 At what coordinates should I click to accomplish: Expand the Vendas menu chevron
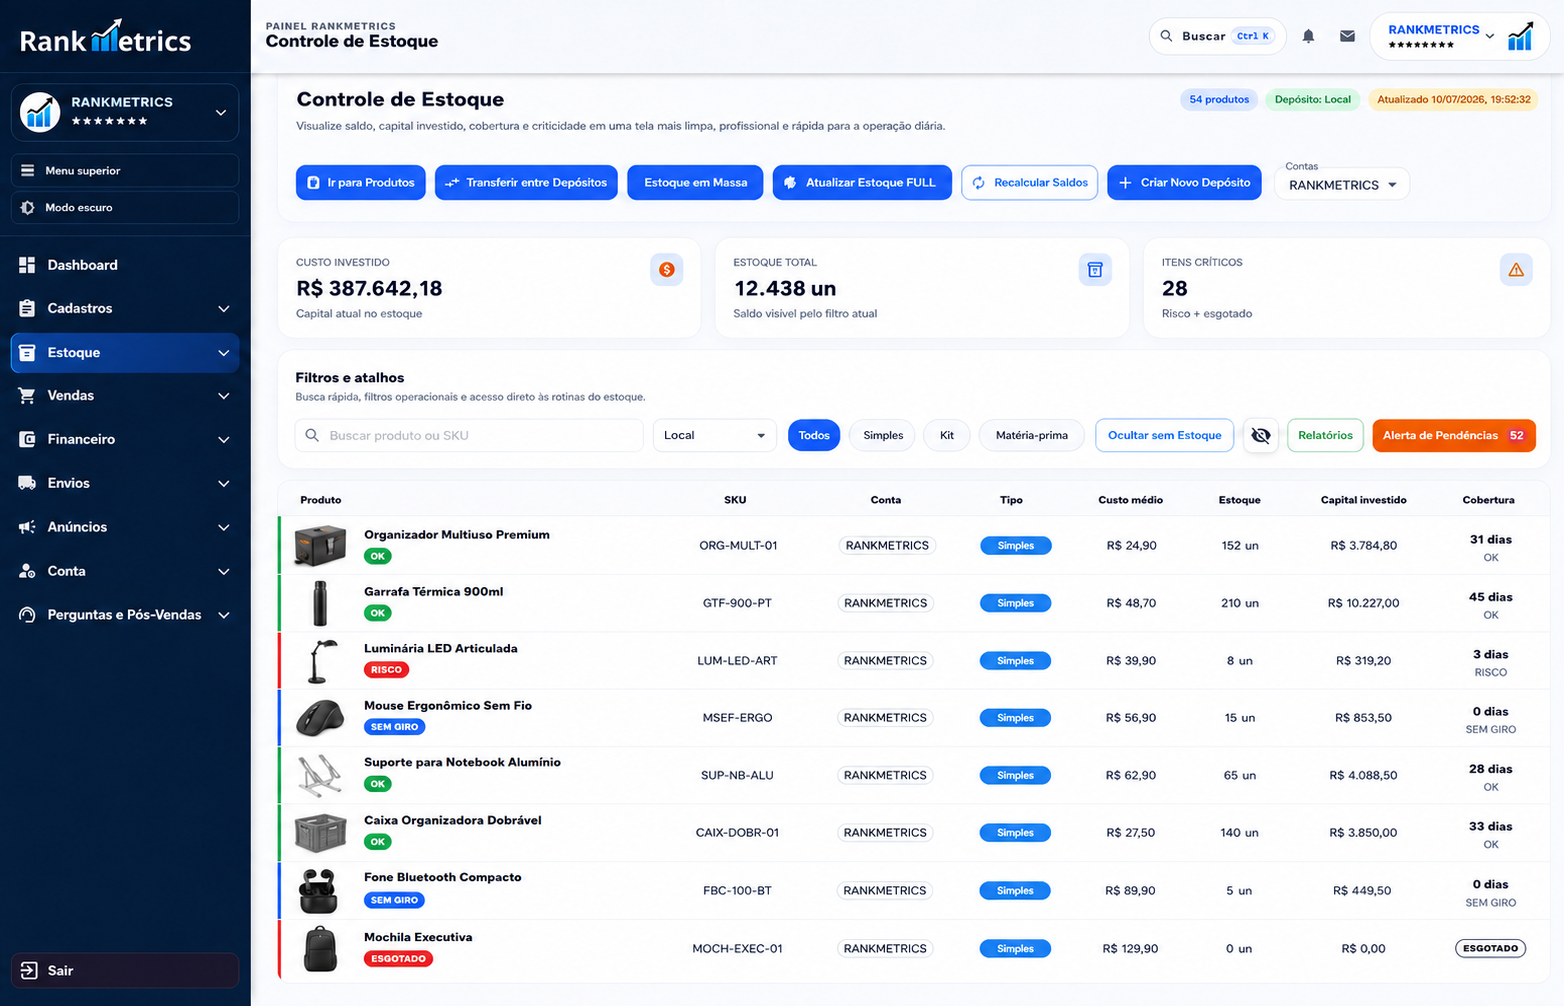(x=224, y=396)
